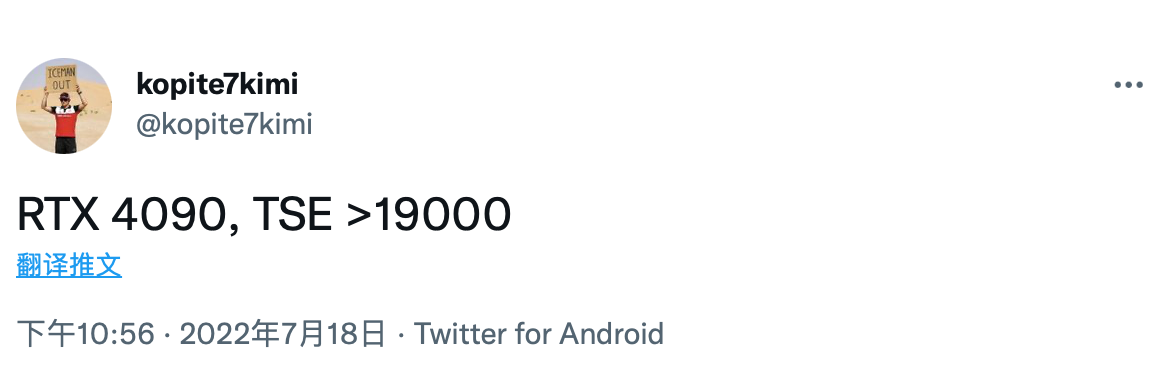Click kopite7kimi's round profile avatar
The image size is (1172, 378).
coord(64,106)
